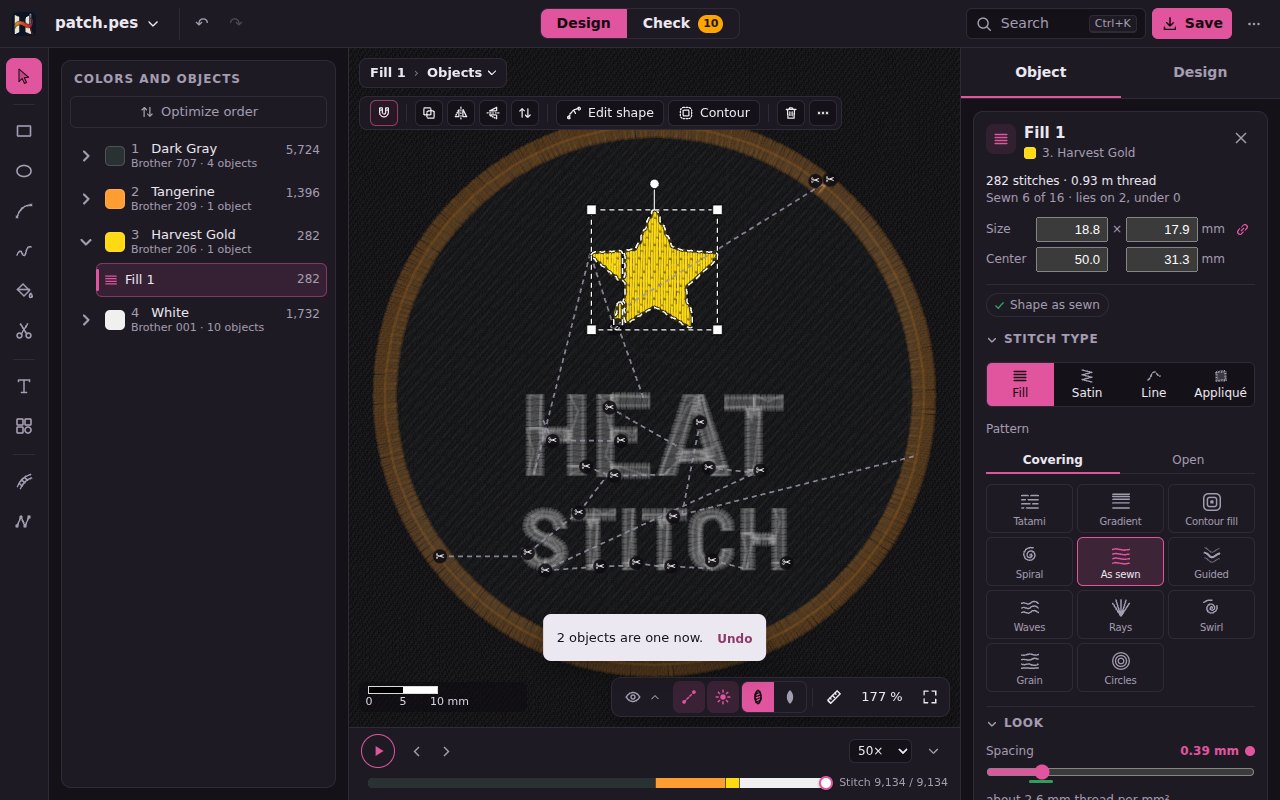Click the undo arrow
The height and width of the screenshot is (800, 1280).
coord(202,23)
